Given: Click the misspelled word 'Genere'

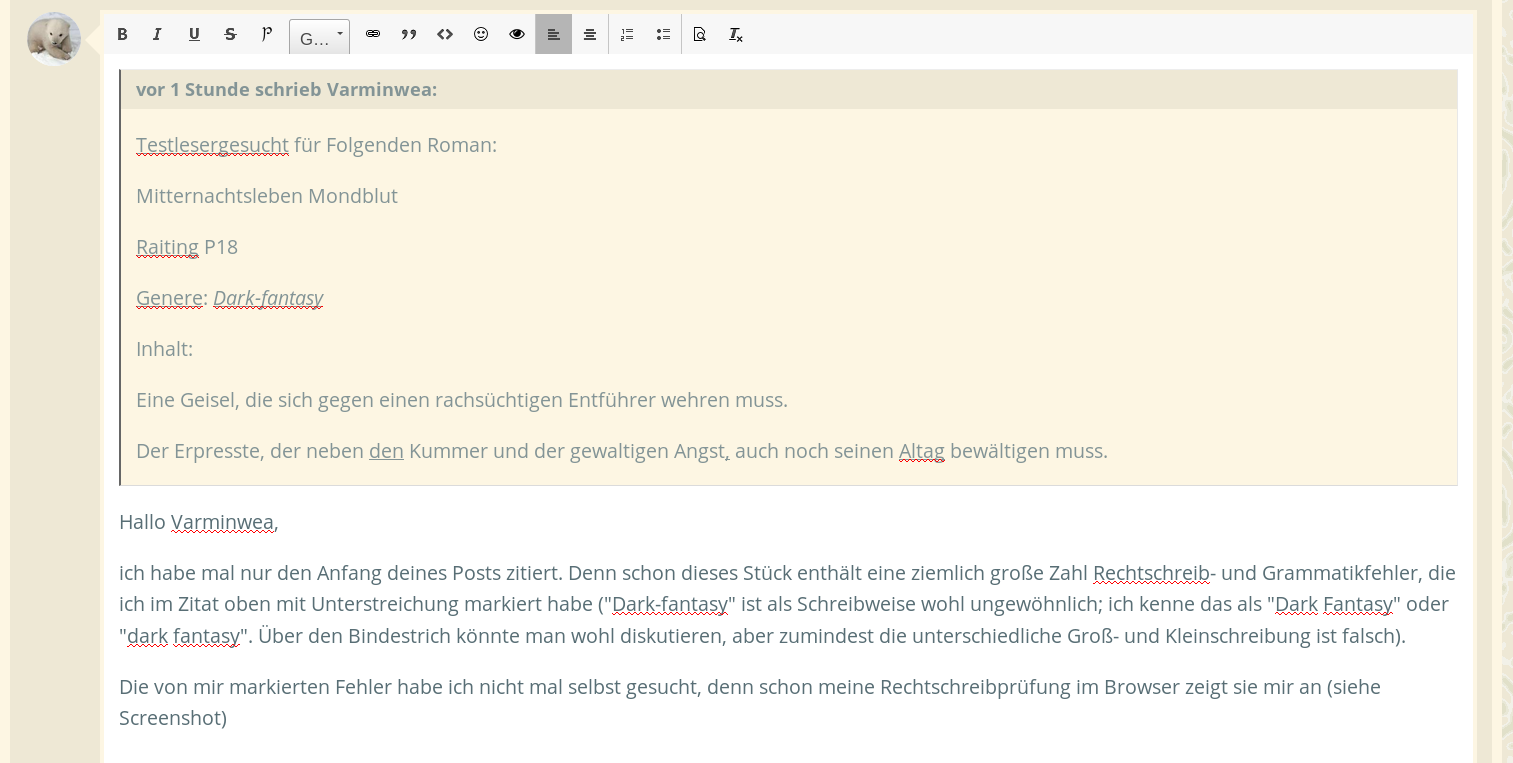Looking at the screenshot, I should [x=169, y=298].
